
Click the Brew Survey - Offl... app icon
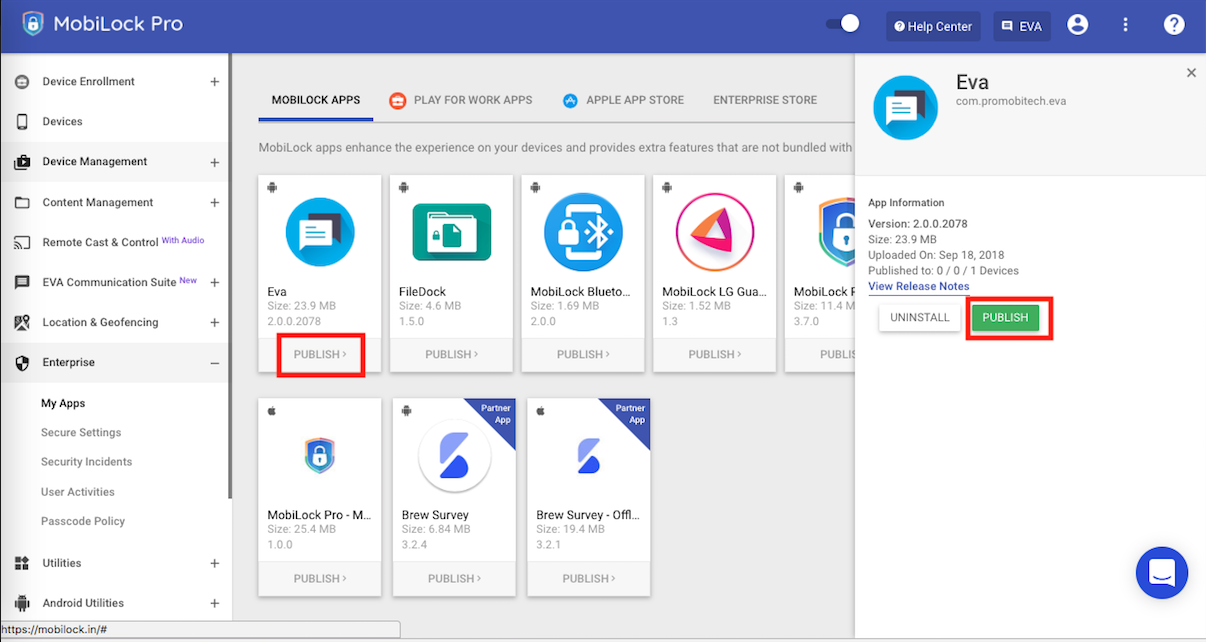pyautogui.click(x=589, y=455)
